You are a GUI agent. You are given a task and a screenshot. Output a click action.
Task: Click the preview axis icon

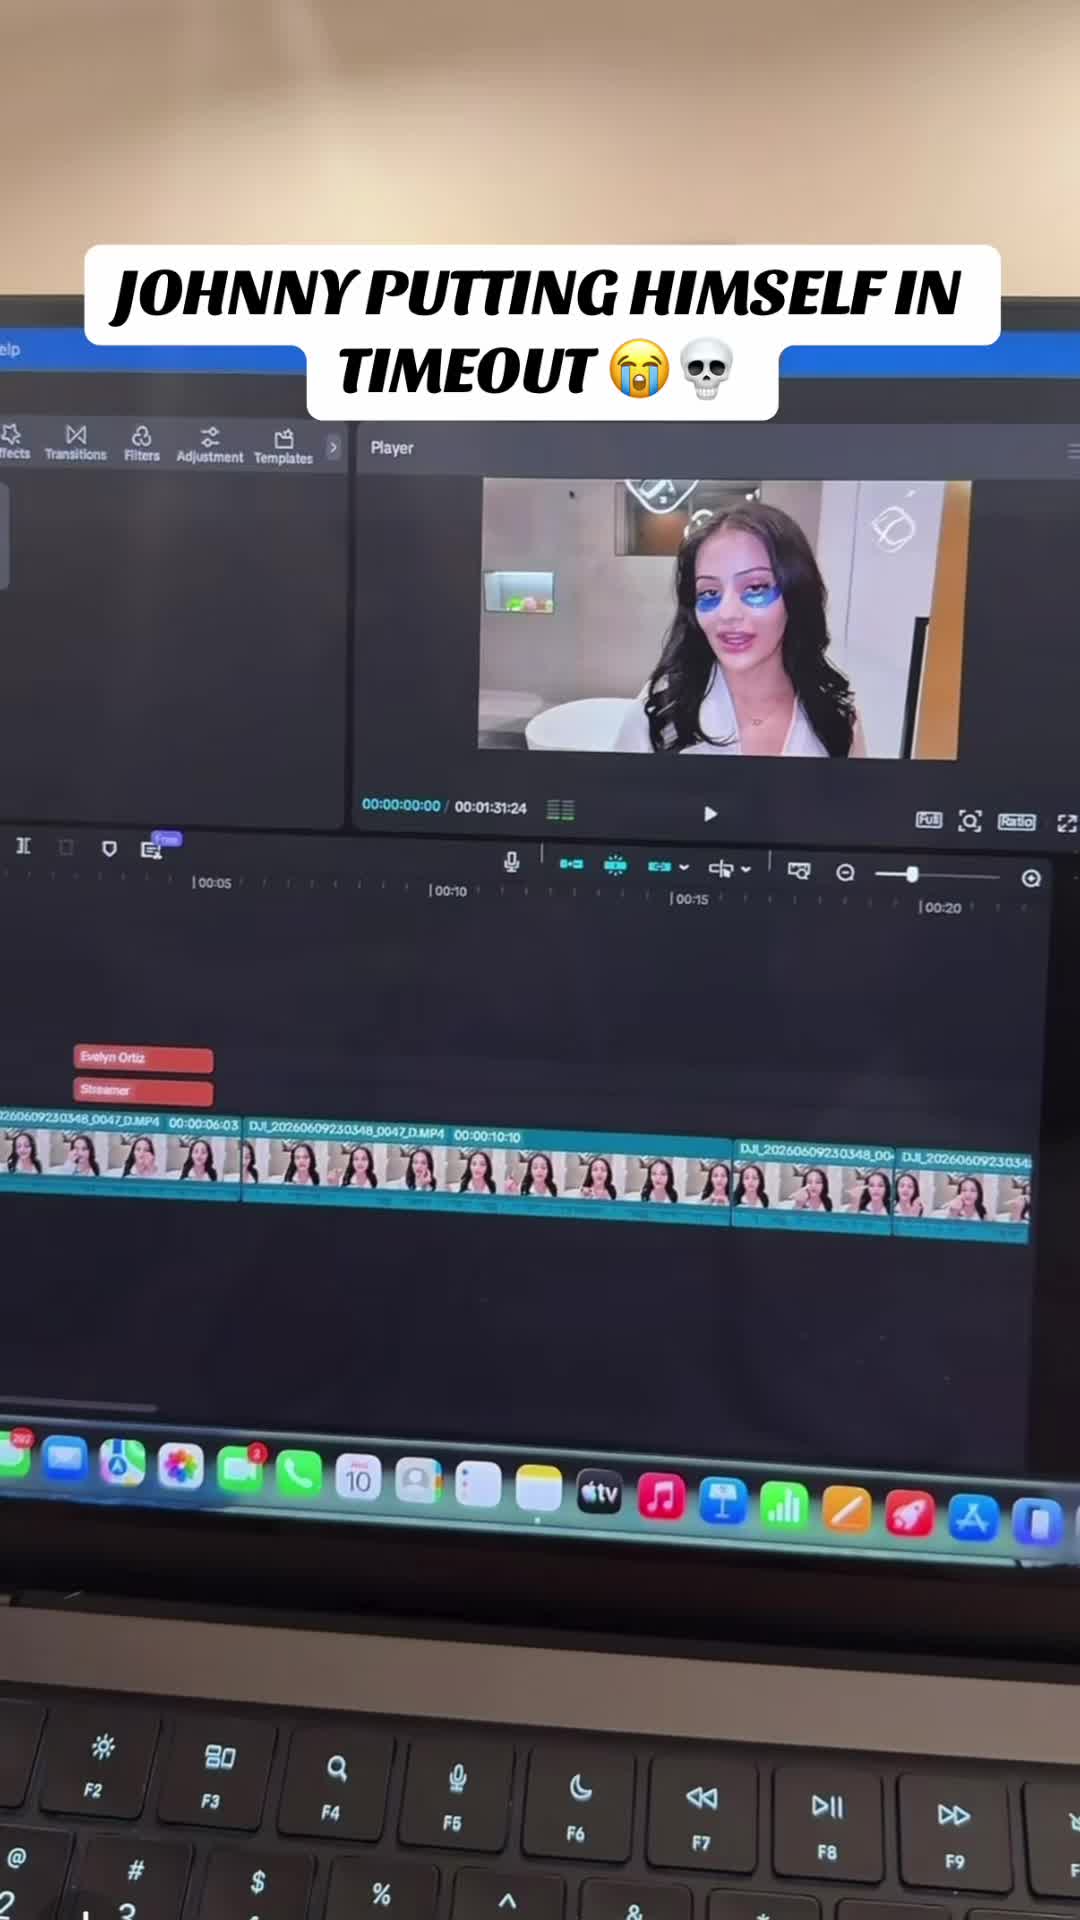click(721, 868)
